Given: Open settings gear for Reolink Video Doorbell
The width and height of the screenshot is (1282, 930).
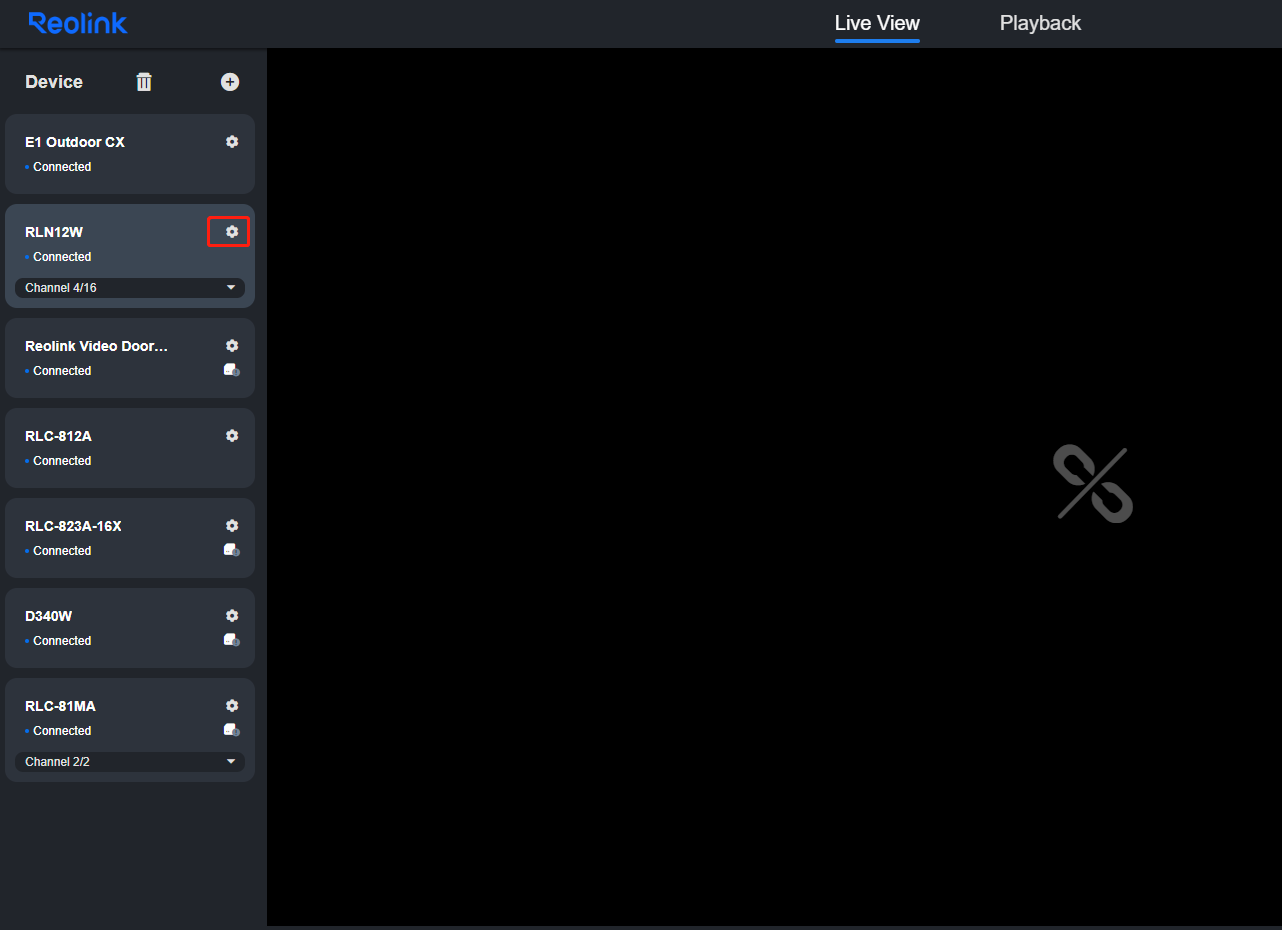Looking at the screenshot, I should coord(232,346).
